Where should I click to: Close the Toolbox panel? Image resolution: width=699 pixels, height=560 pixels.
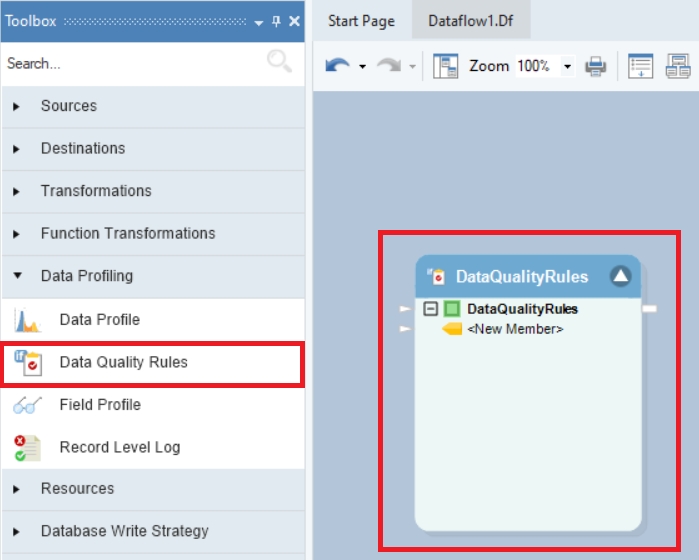[294, 21]
